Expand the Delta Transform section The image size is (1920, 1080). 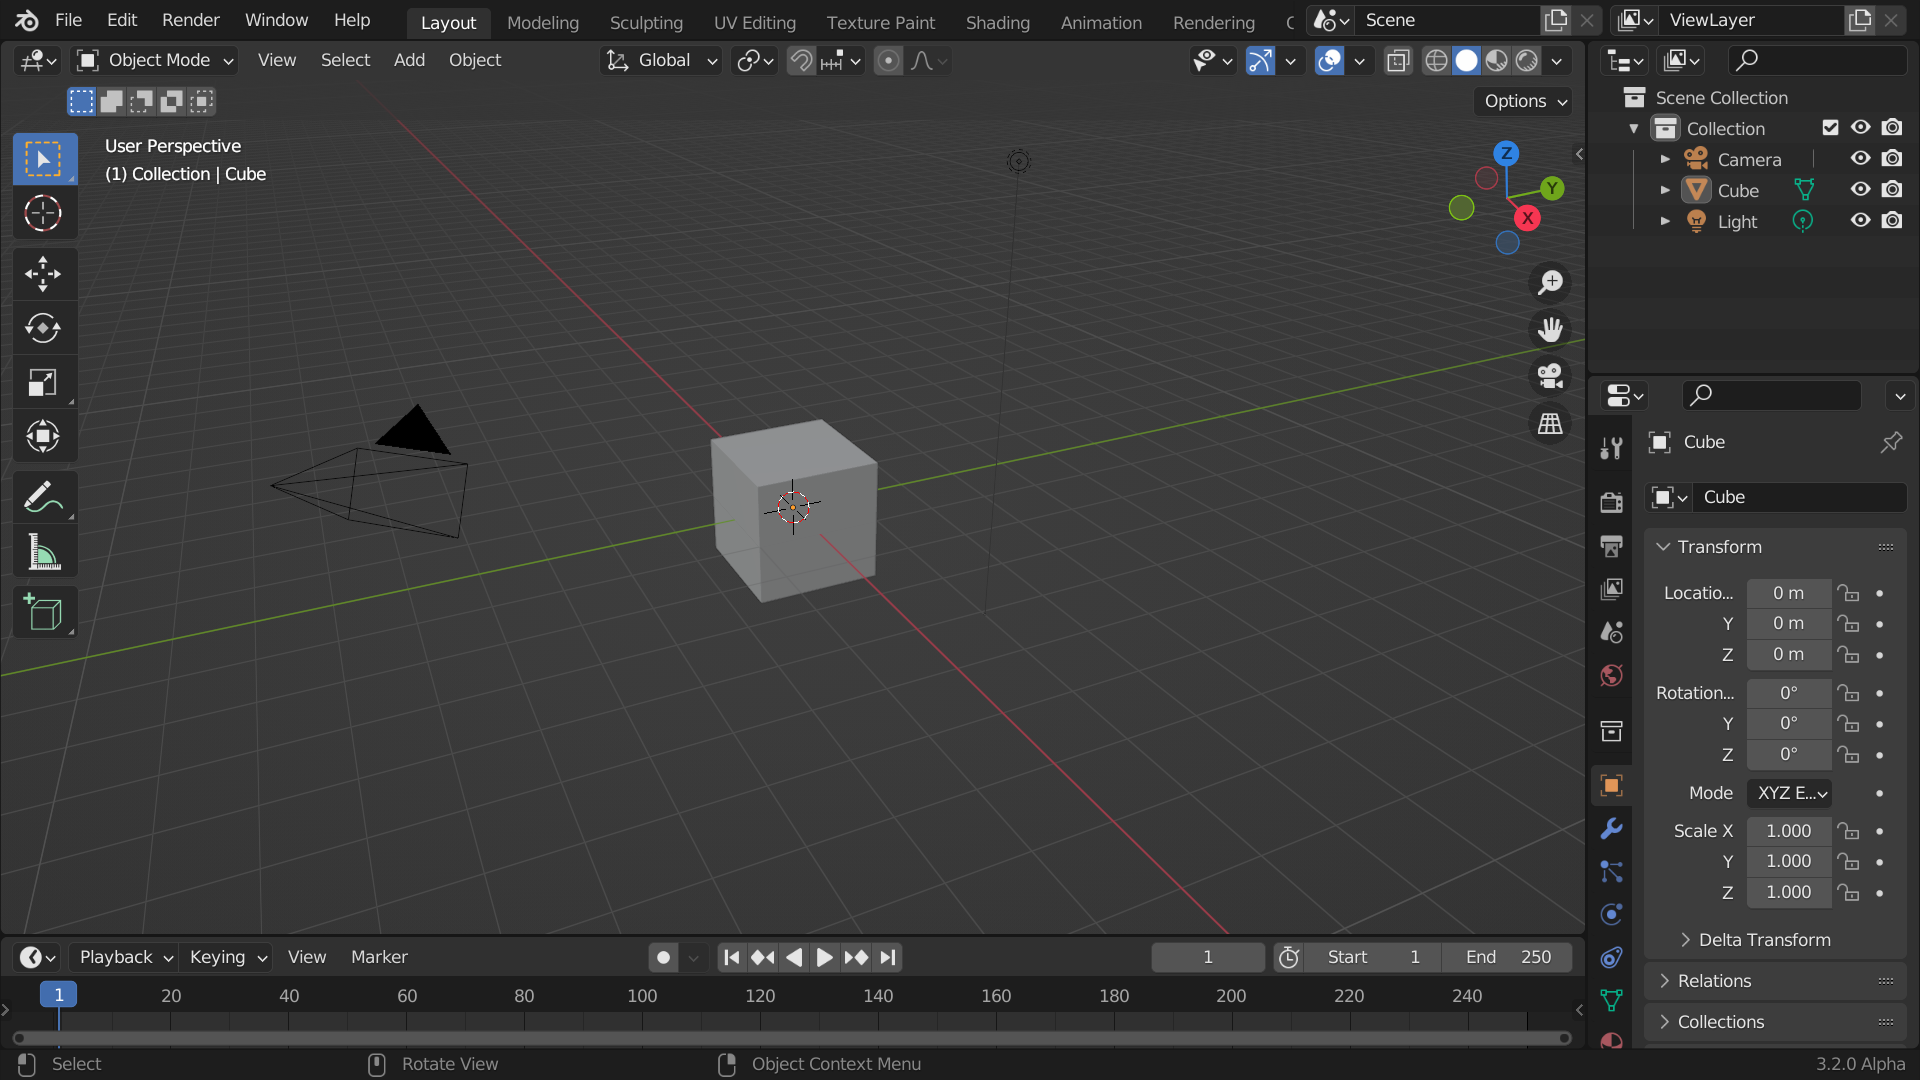[1766, 938]
